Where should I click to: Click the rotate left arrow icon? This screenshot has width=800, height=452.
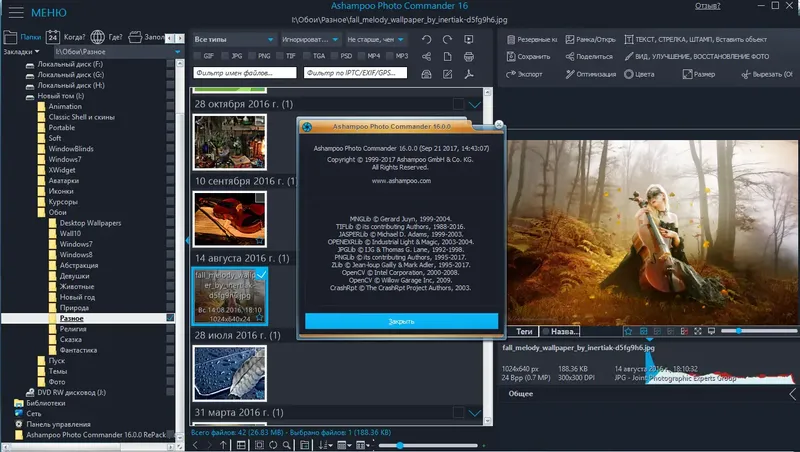(427, 40)
